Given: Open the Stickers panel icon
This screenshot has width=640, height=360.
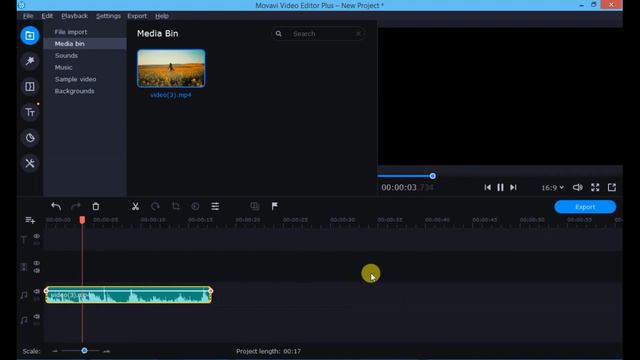Looking at the screenshot, I should click(30, 138).
